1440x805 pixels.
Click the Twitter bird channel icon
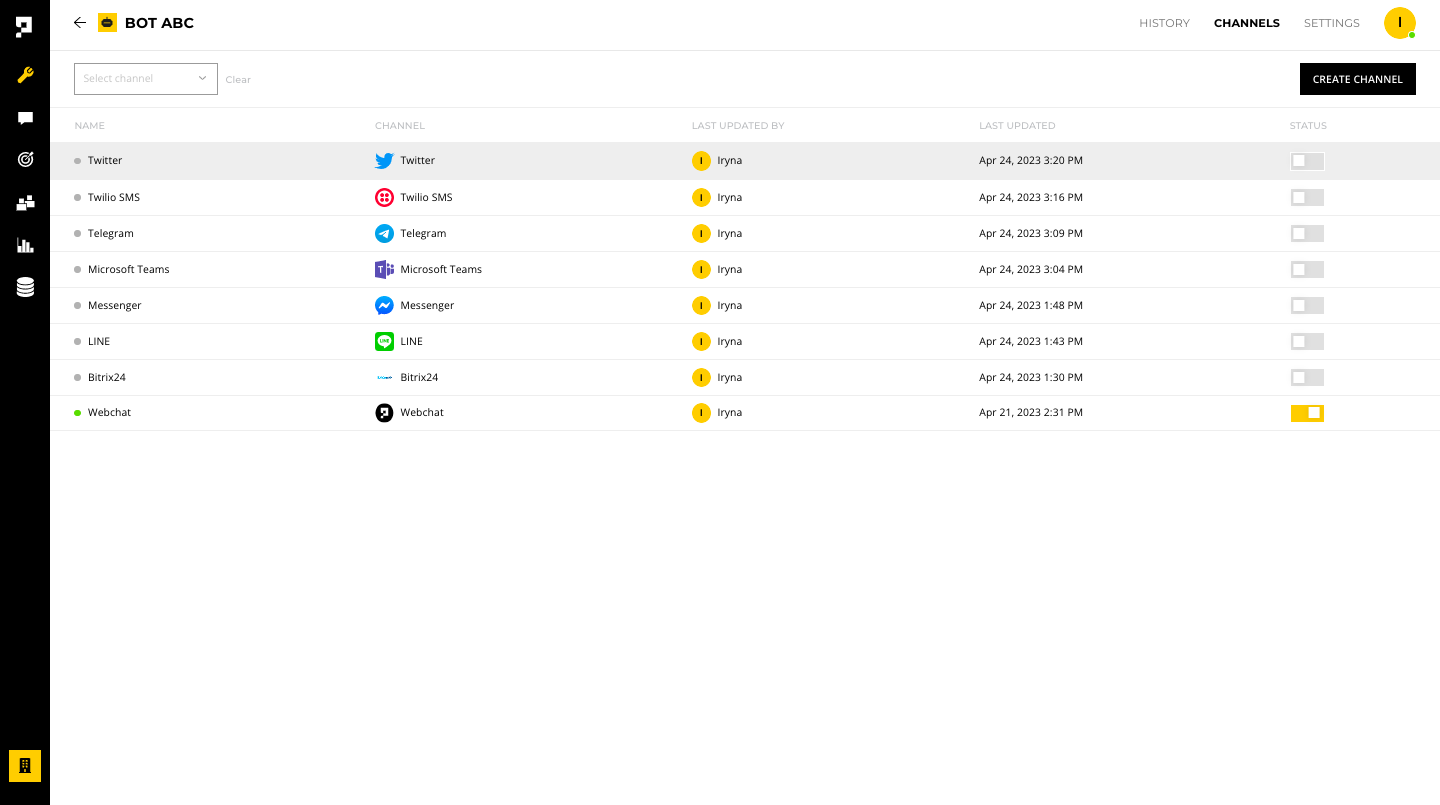(x=384, y=161)
